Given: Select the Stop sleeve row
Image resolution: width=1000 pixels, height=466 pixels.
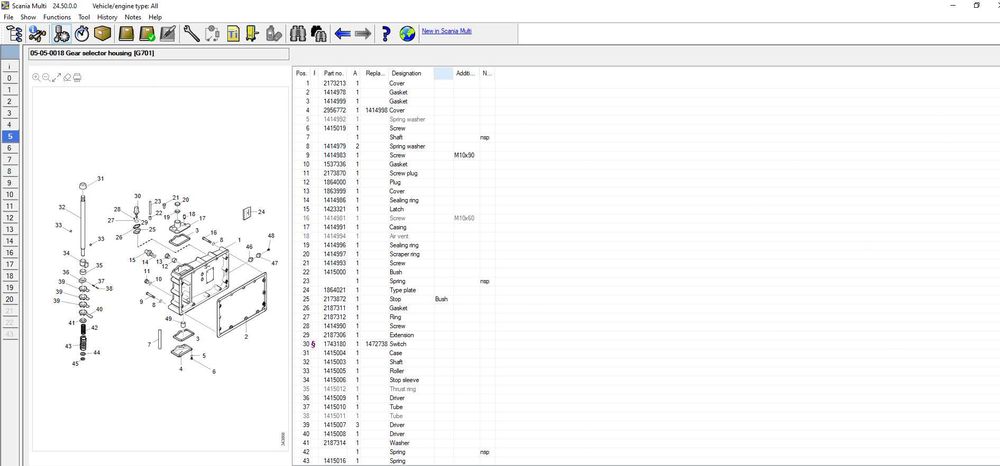Looking at the screenshot, I should click(x=393, y=380).
